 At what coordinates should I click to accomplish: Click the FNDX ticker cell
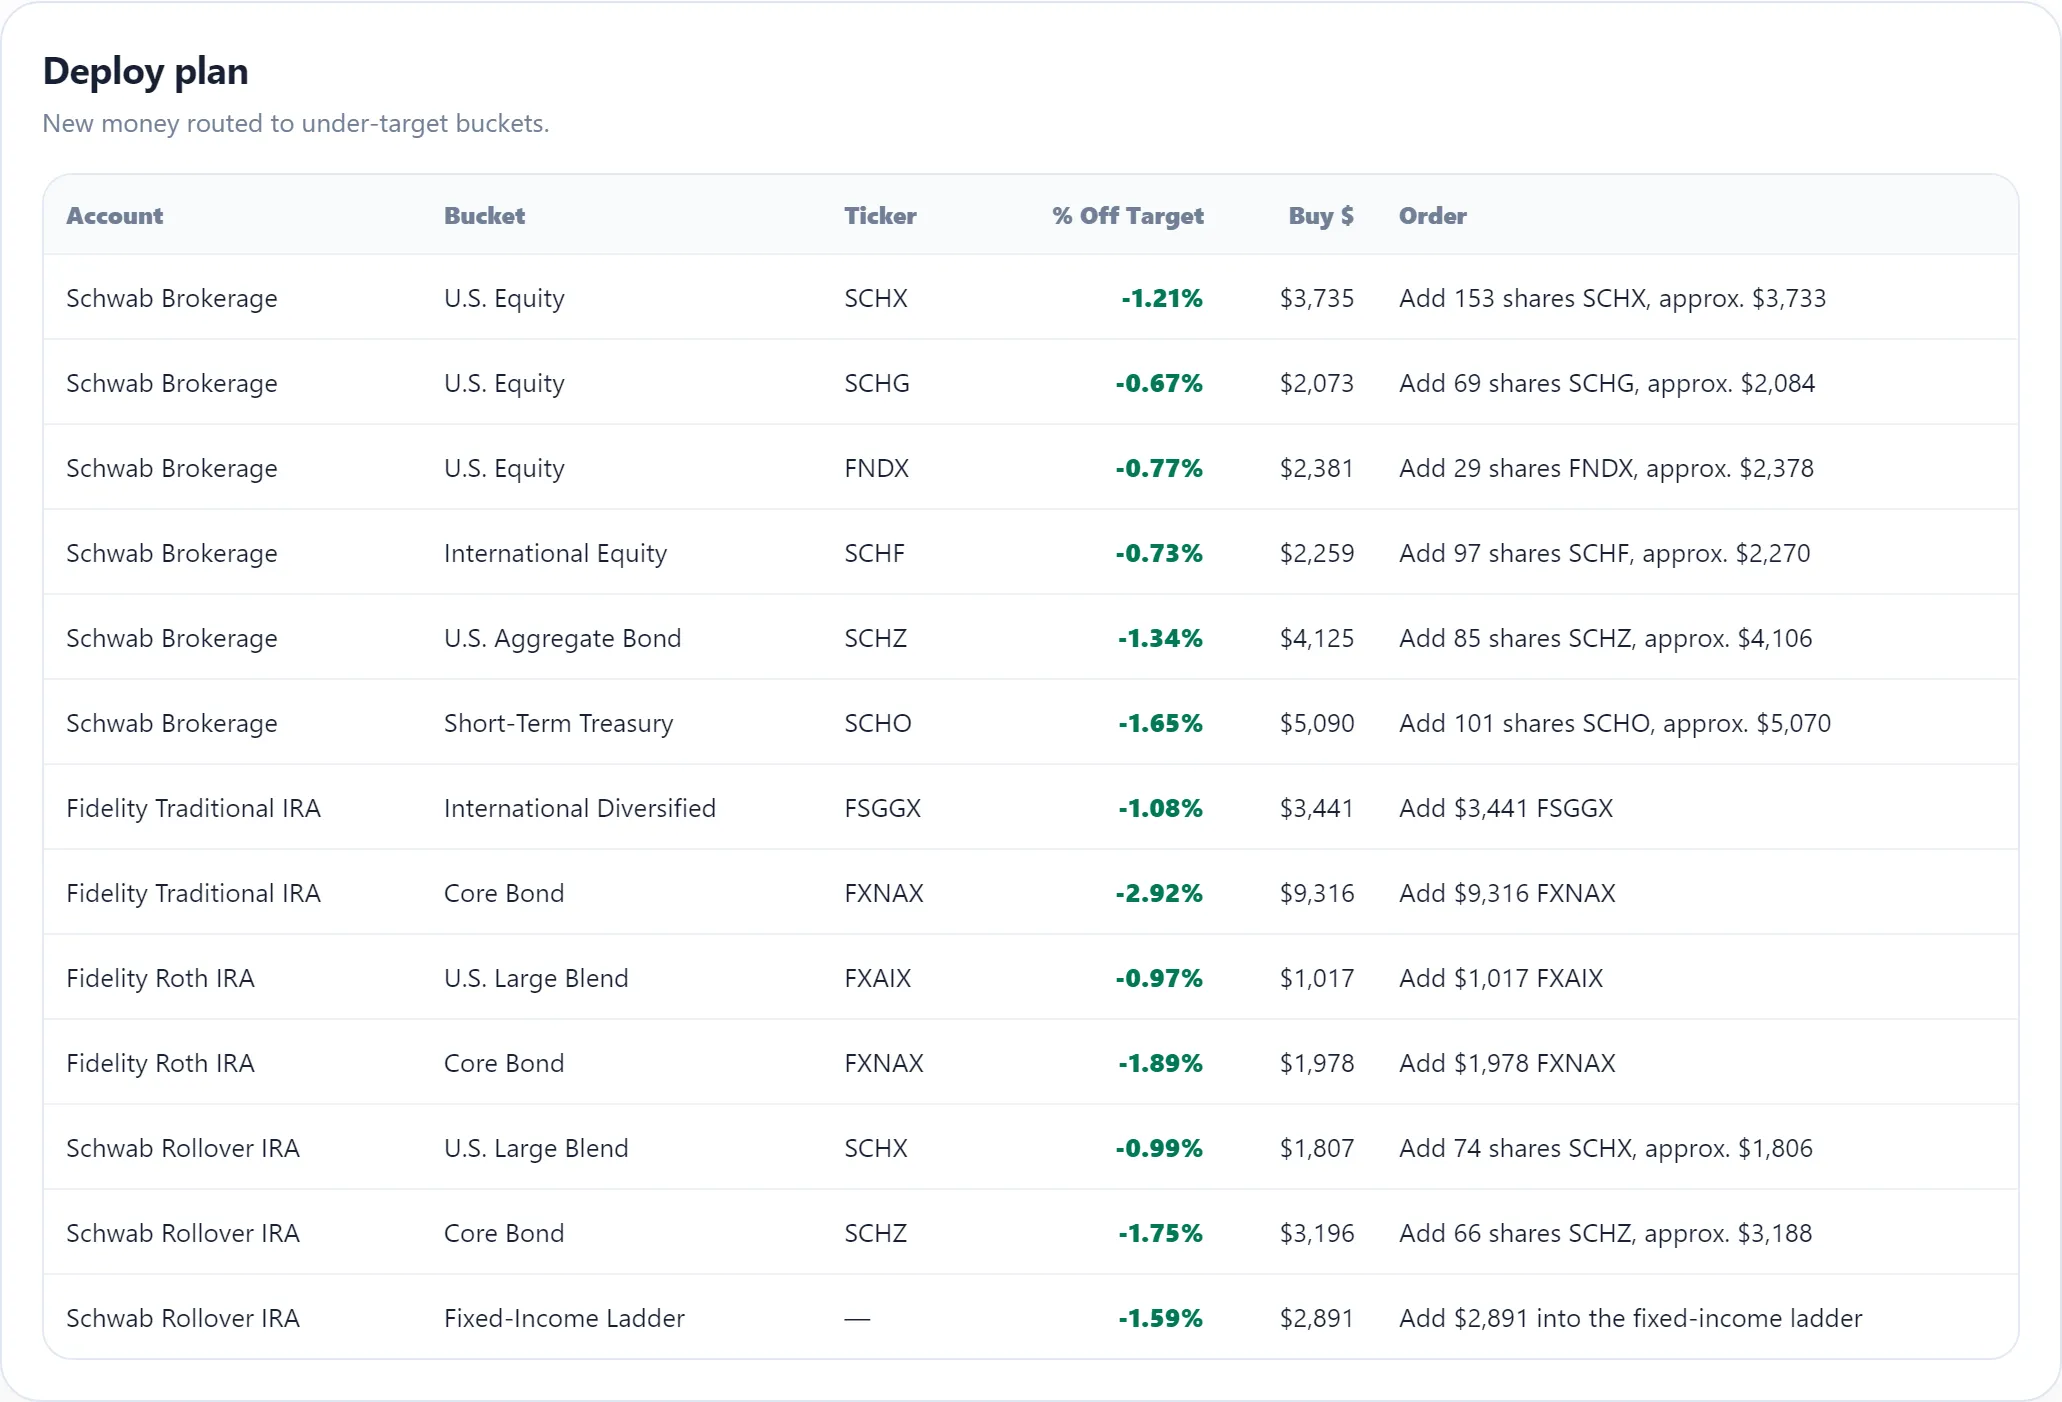(876, 468)
